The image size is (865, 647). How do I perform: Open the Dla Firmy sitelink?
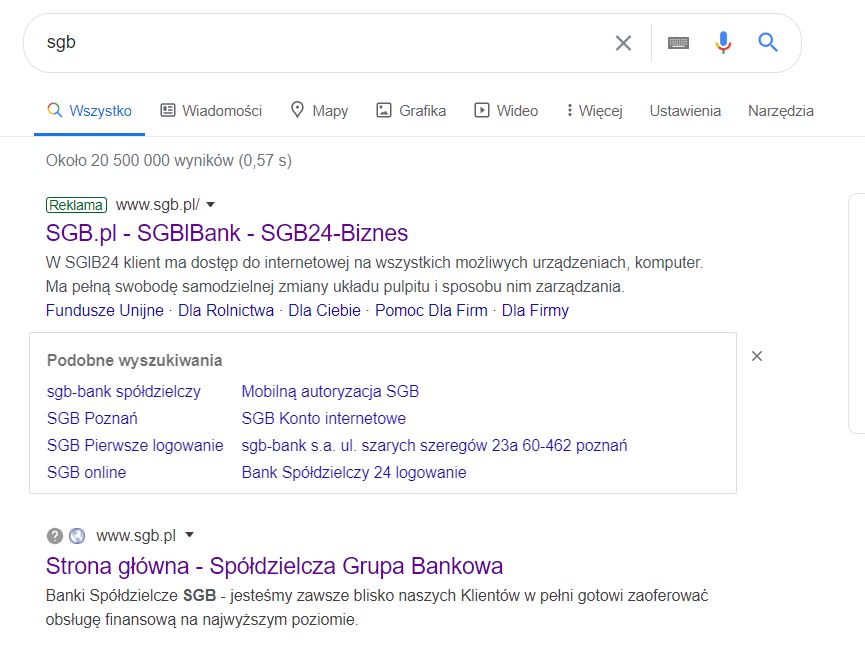(x=535, y=311)
